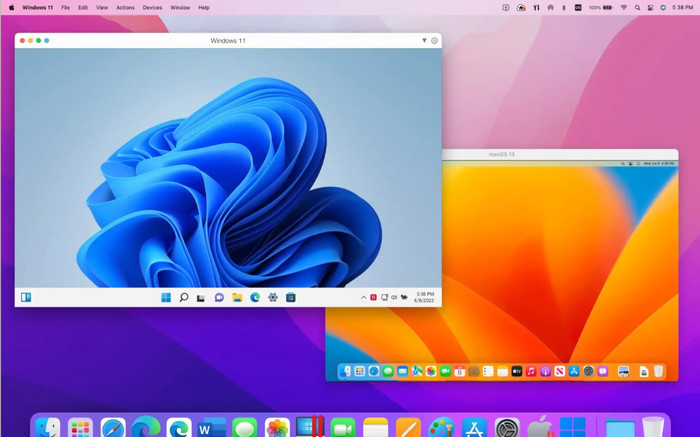Open Task View in the Windows taskbar

201,298
